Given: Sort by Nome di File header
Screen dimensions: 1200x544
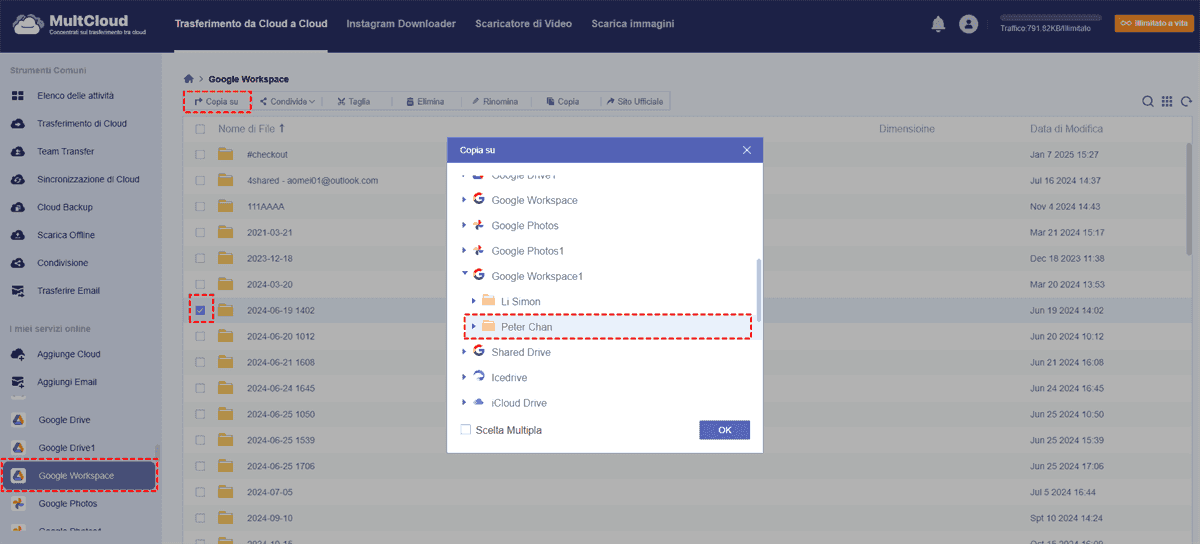Looking at the screenshot, I should (252, 129).
